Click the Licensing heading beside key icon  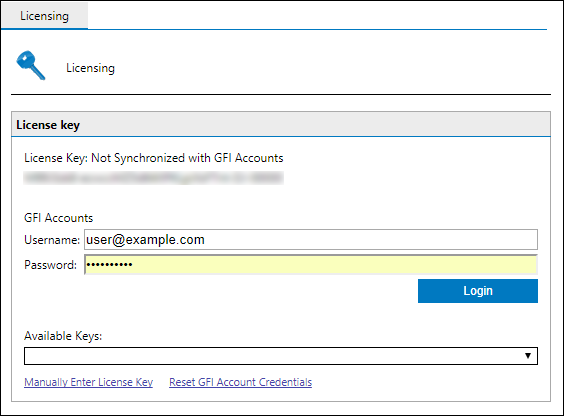pos(90,68)
